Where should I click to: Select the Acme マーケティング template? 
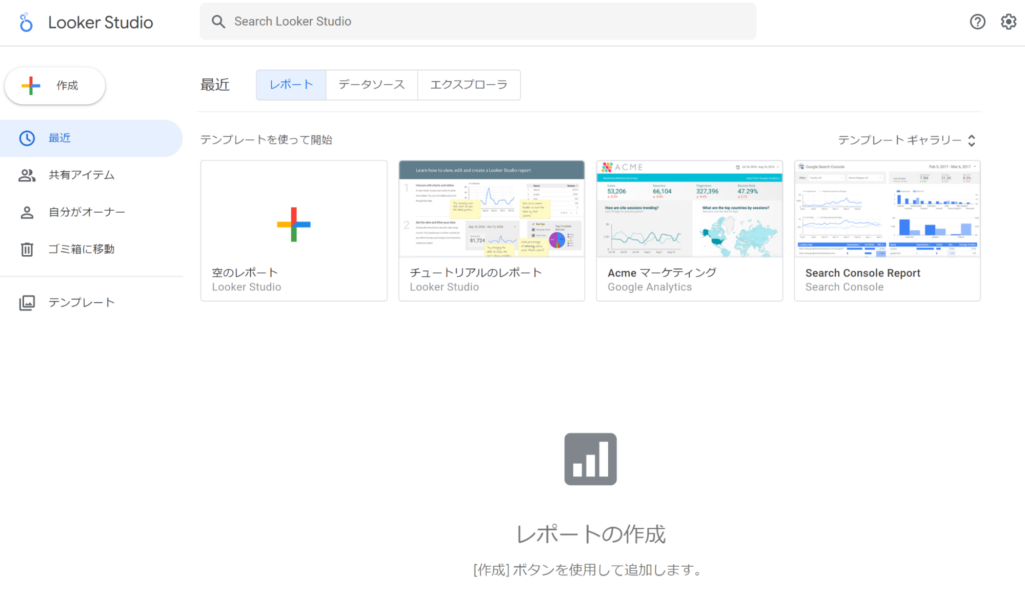689,210
